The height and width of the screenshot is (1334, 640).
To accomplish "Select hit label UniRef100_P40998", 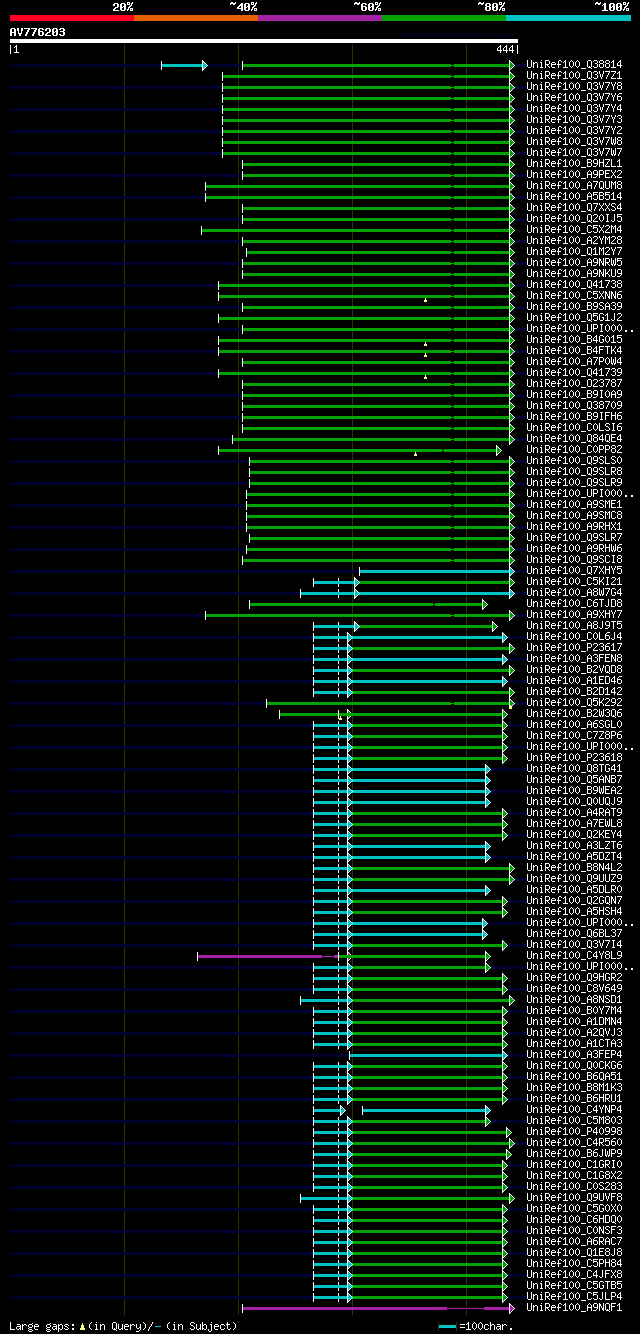I will click(574, 1131).
